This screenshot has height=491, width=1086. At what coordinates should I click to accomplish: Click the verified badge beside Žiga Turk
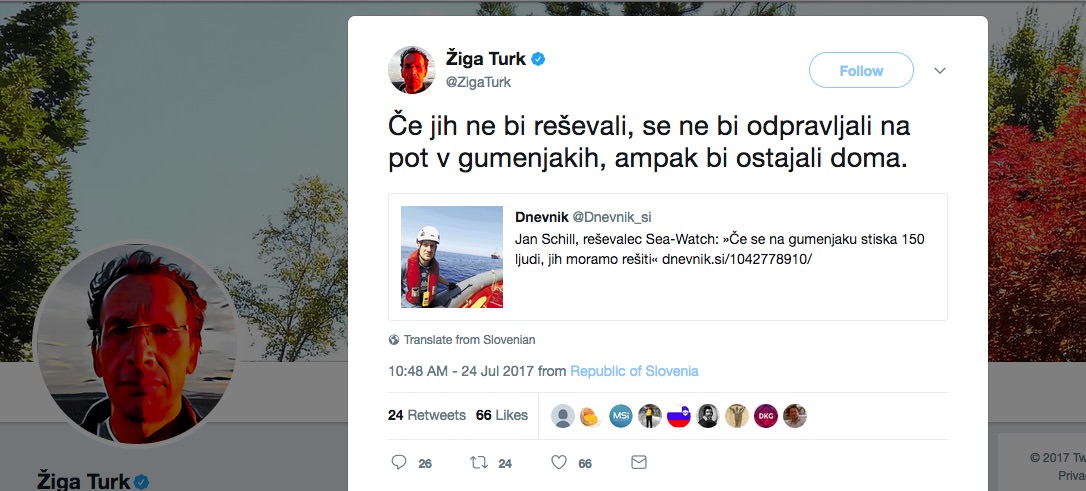click(x=538, y=60)
